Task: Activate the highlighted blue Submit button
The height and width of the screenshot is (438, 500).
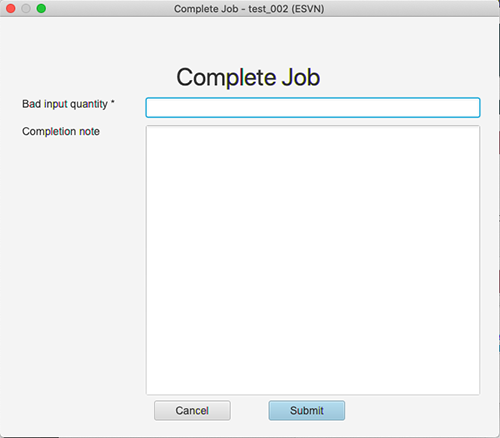Action: (x=307, y=410)
